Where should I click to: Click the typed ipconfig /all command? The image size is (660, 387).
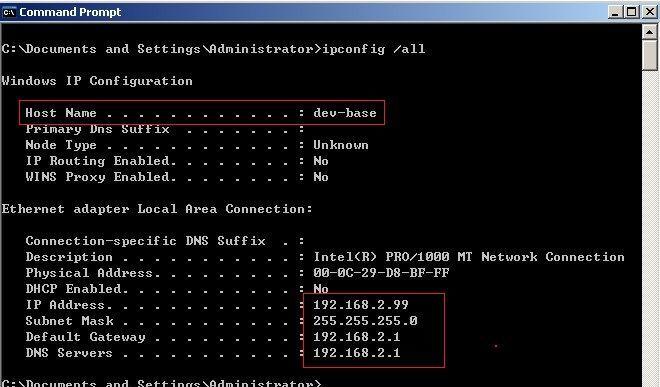[x=374, y=49]
